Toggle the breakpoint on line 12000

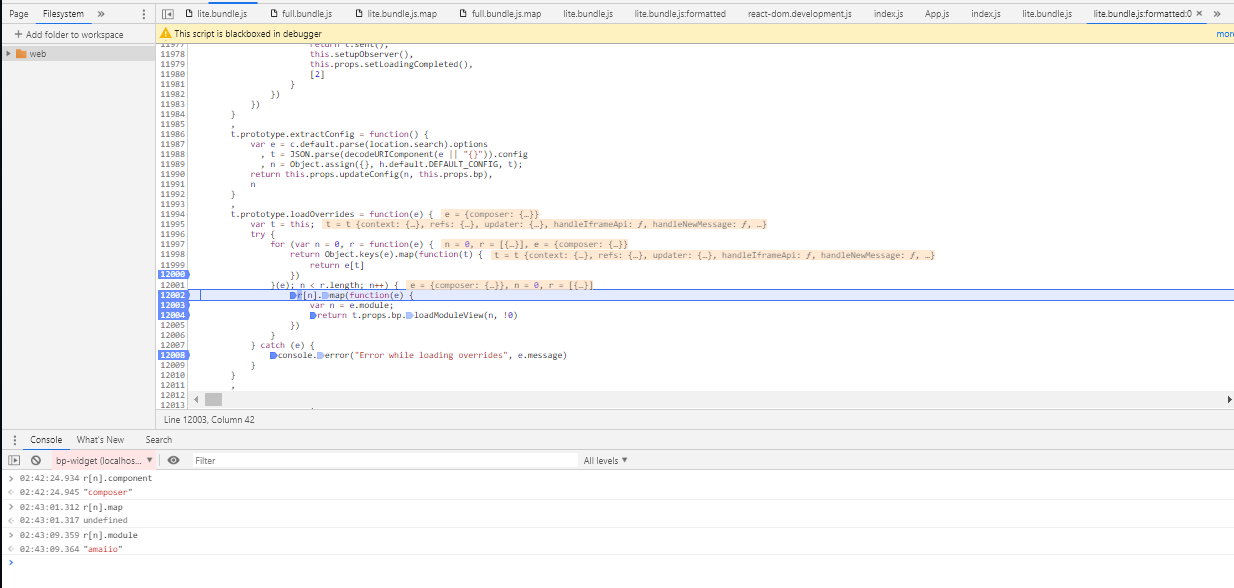click(x=172, y=274)
